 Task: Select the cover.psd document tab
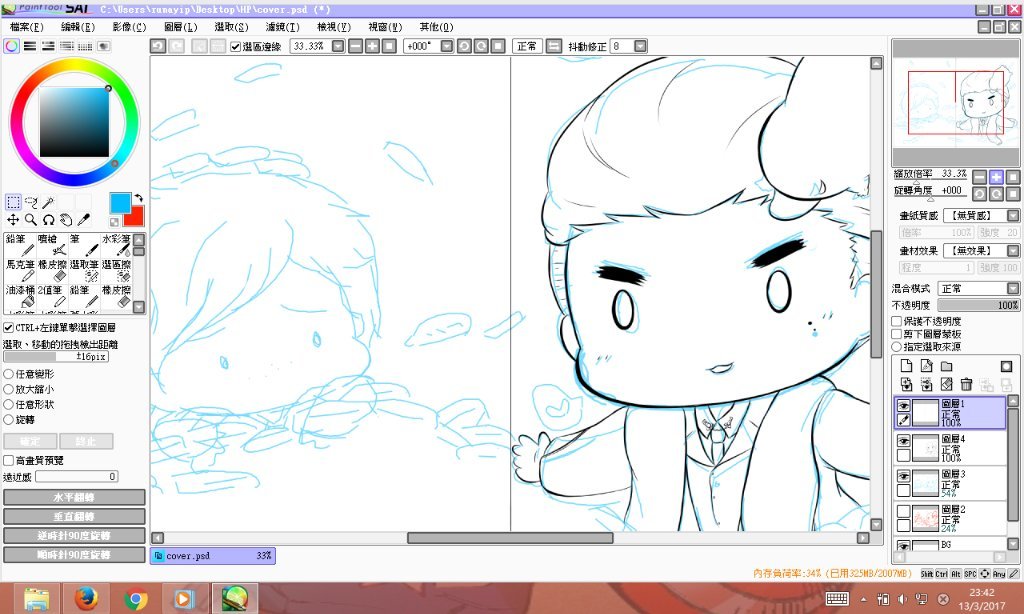[213, 556]
